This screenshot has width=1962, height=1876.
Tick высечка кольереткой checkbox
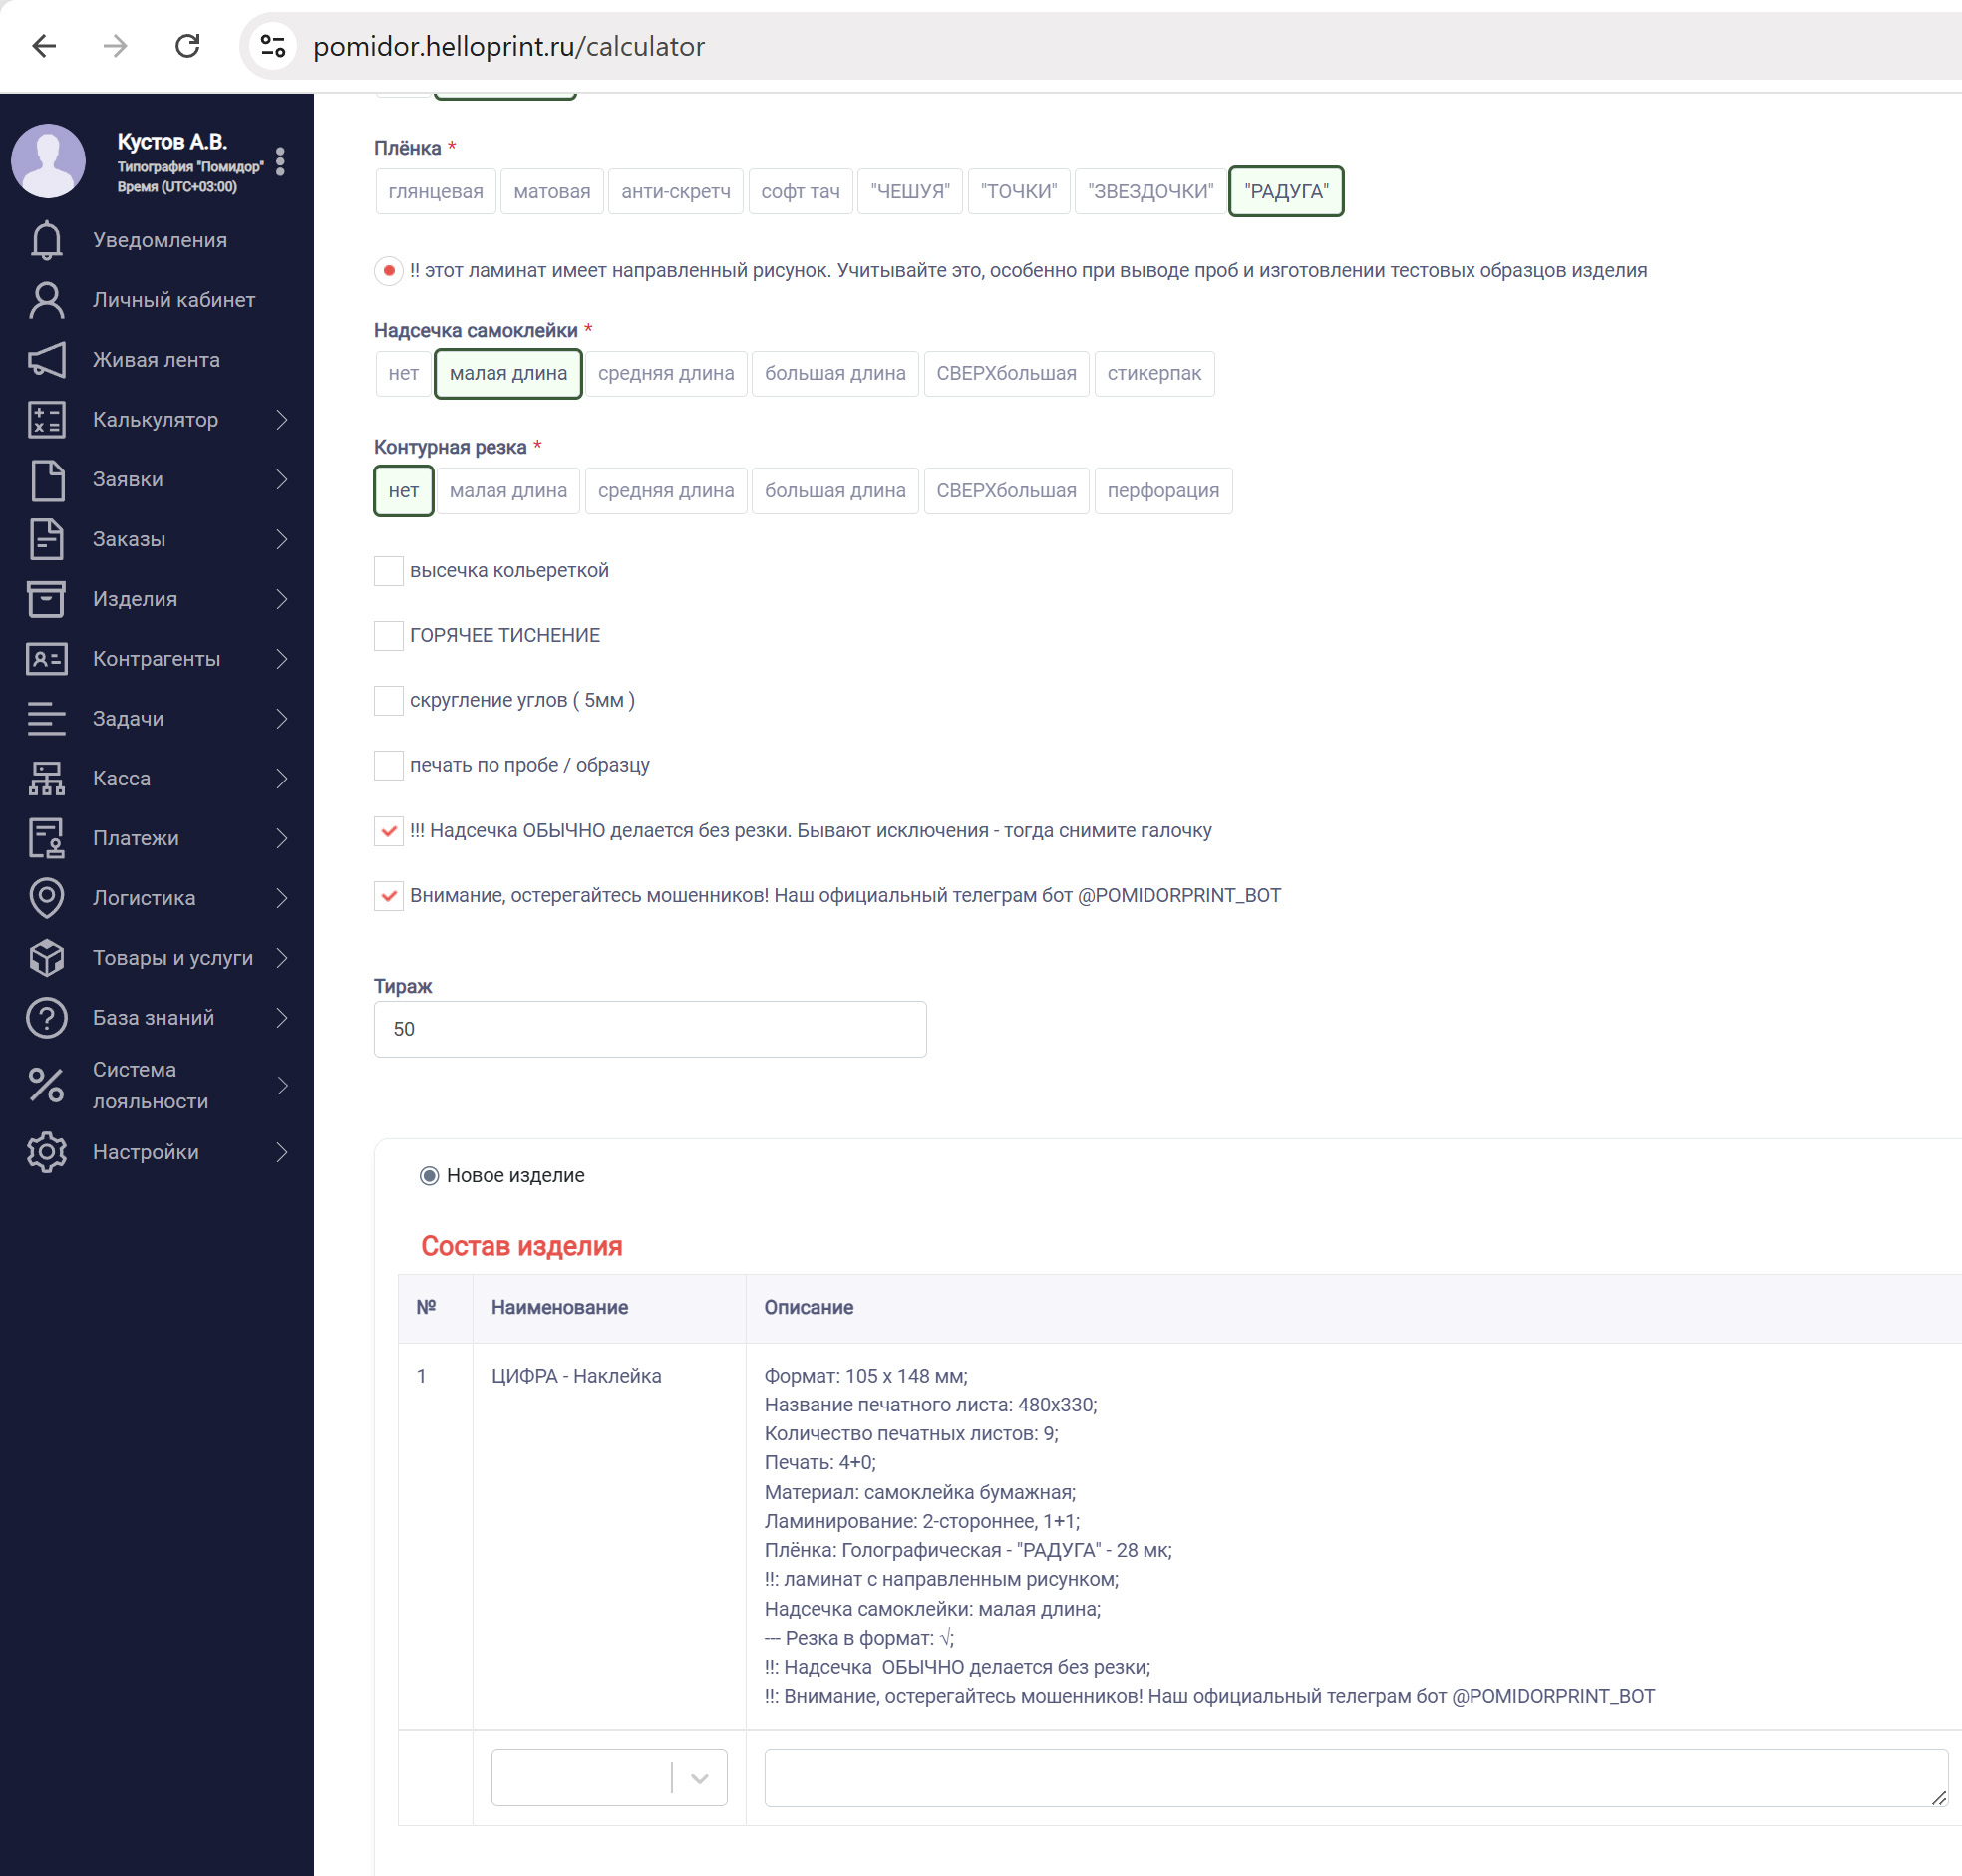coord(388,571)
